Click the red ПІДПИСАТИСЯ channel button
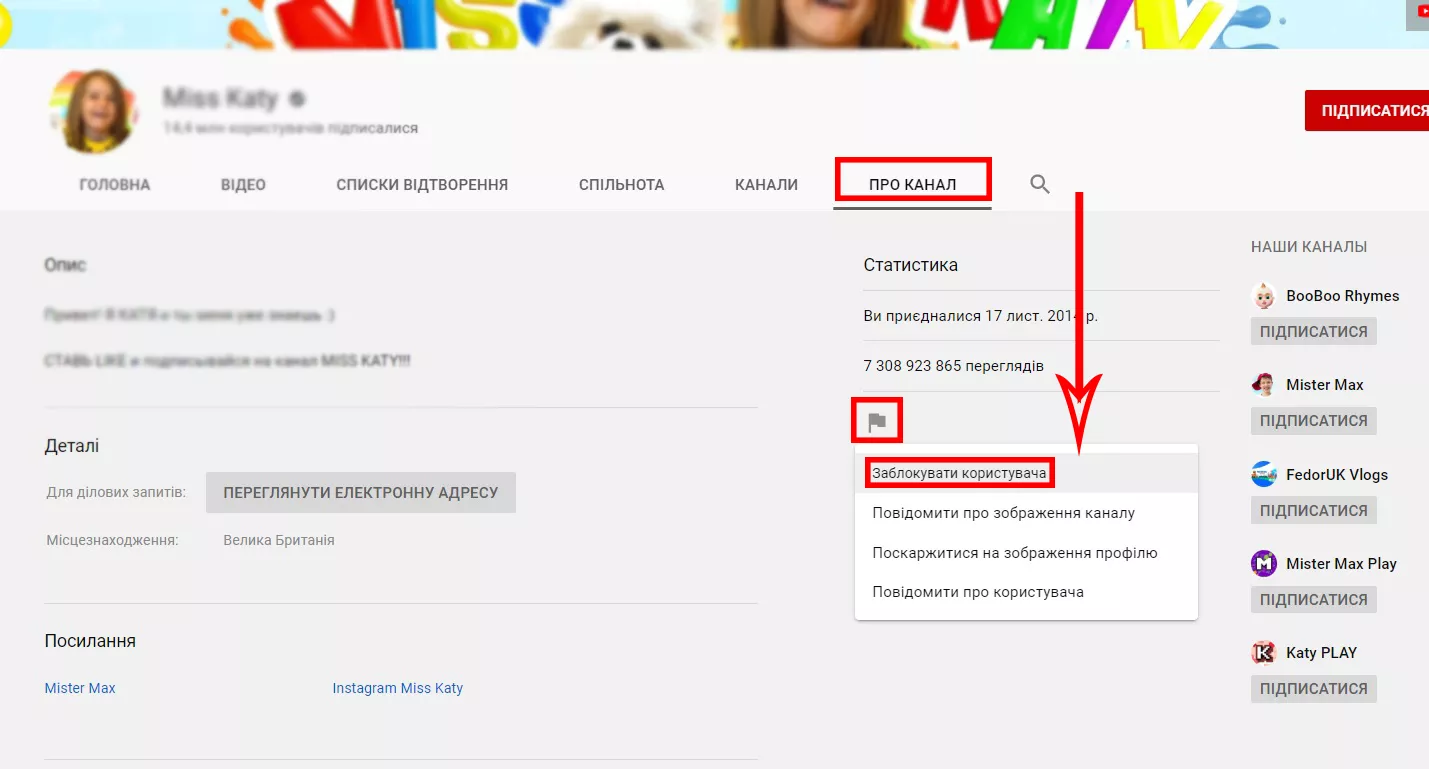The width and height of the screenshot is (1429, 769). [x=1367, y=110]
